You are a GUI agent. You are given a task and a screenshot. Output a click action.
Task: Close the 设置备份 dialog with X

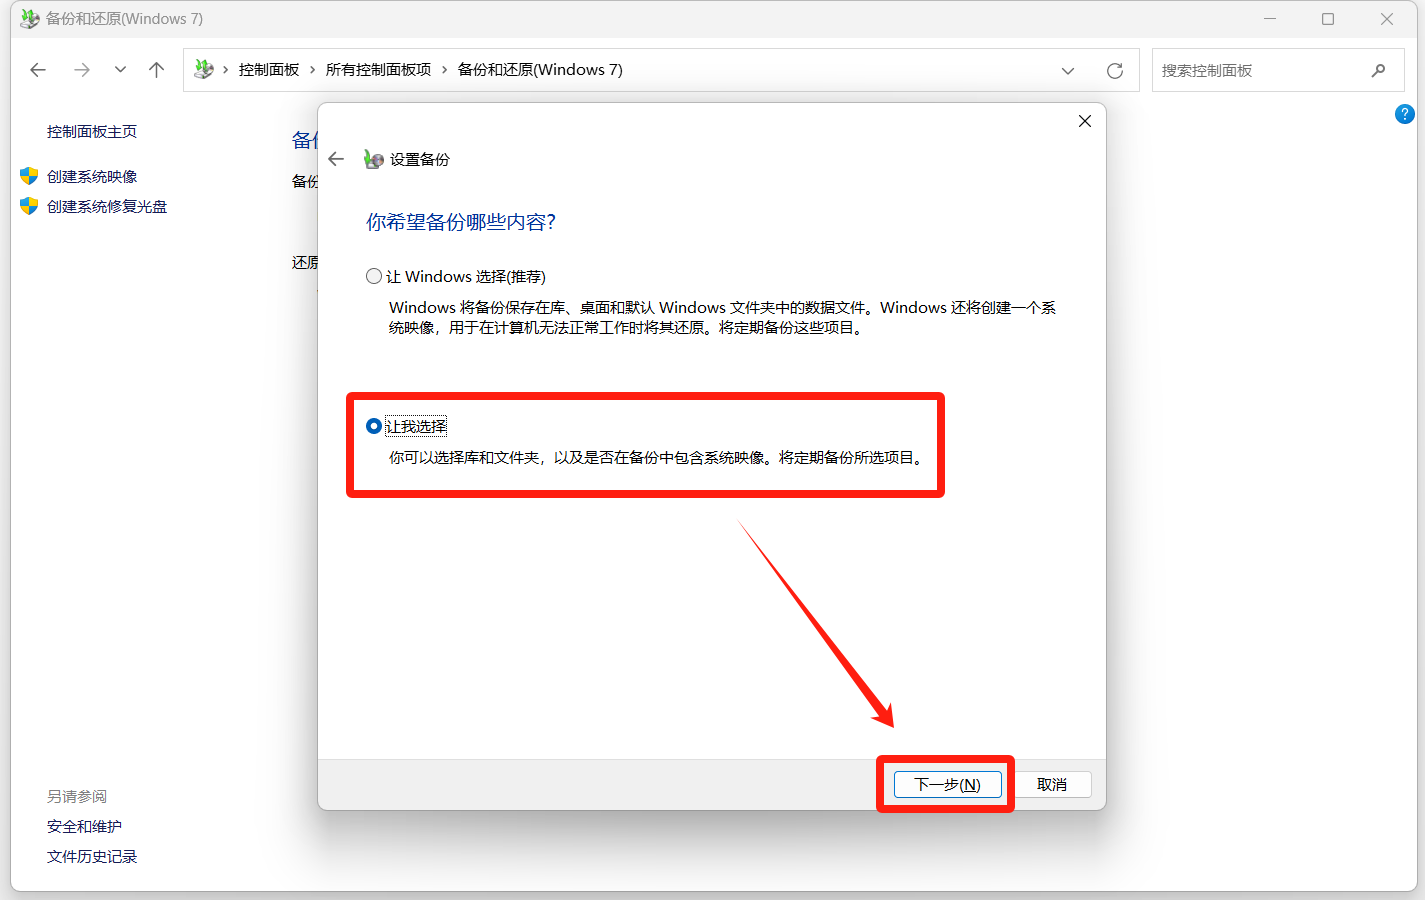click(x=1084, y=121)
